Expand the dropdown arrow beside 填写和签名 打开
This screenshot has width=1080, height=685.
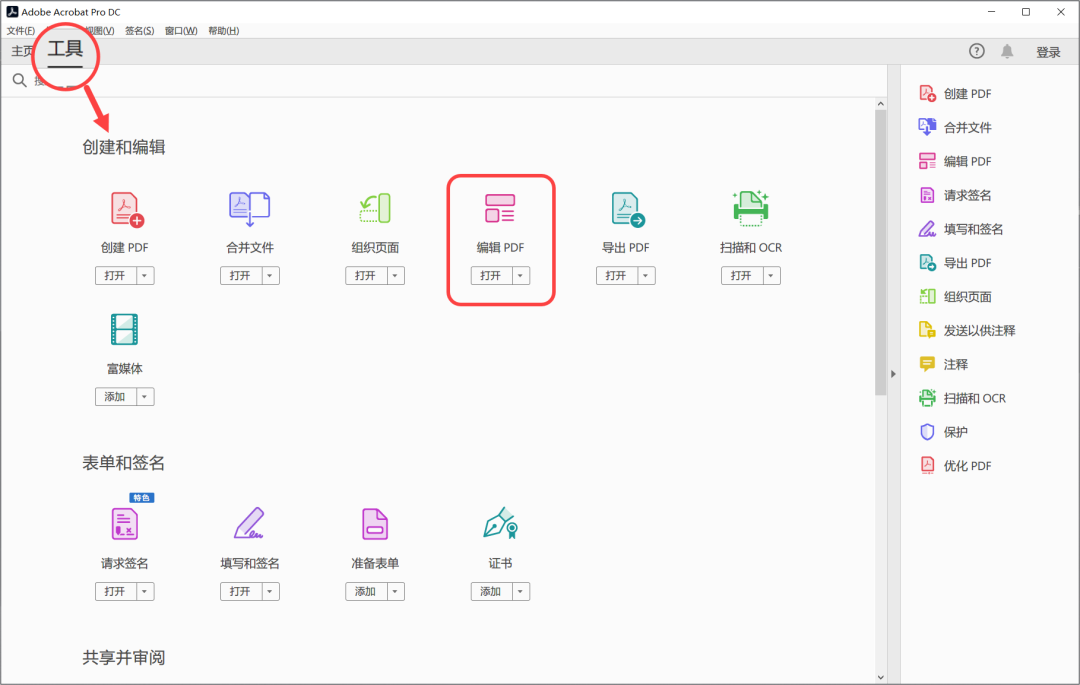click(270, 591)
